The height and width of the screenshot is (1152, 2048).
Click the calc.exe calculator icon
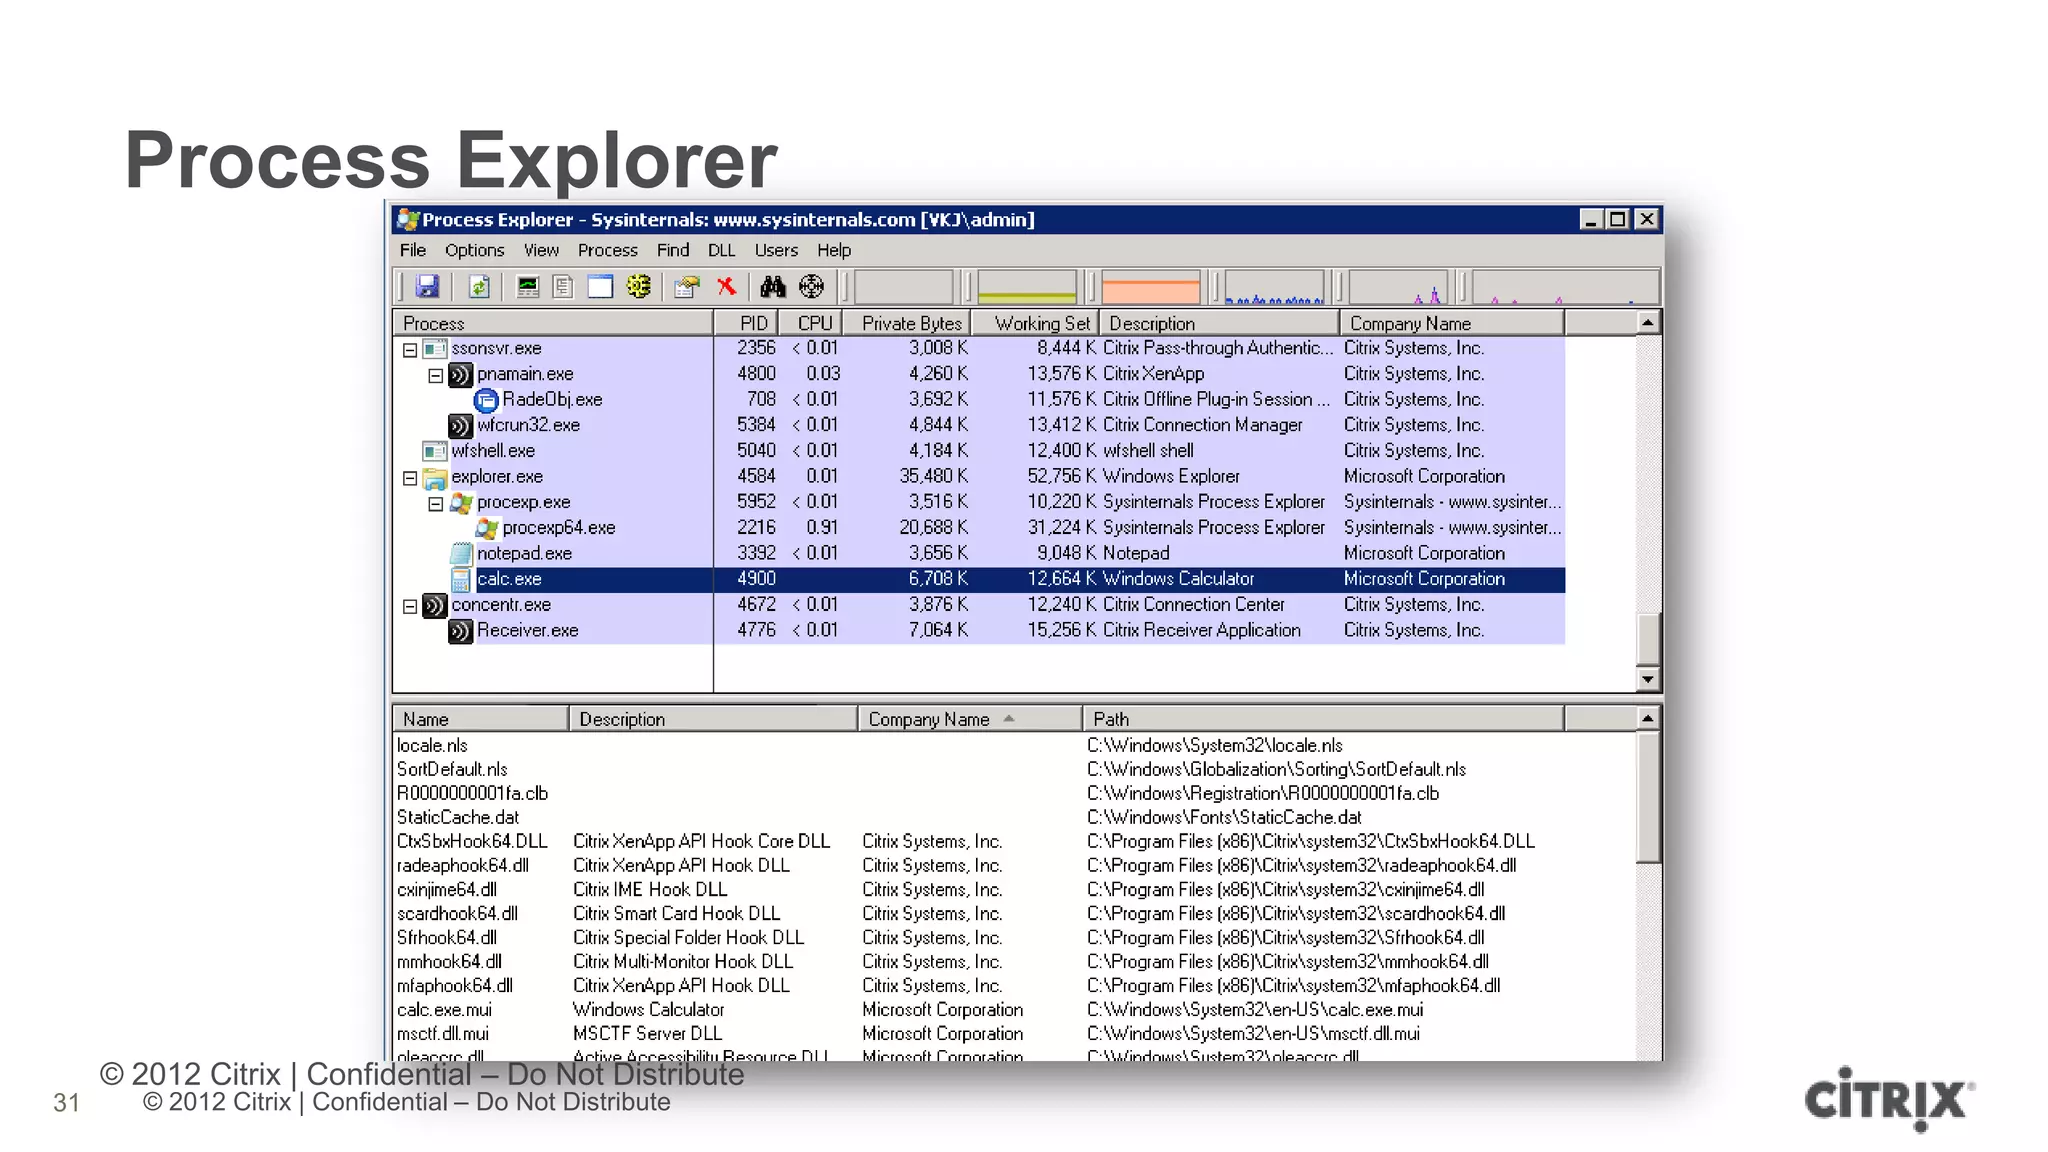460,580
